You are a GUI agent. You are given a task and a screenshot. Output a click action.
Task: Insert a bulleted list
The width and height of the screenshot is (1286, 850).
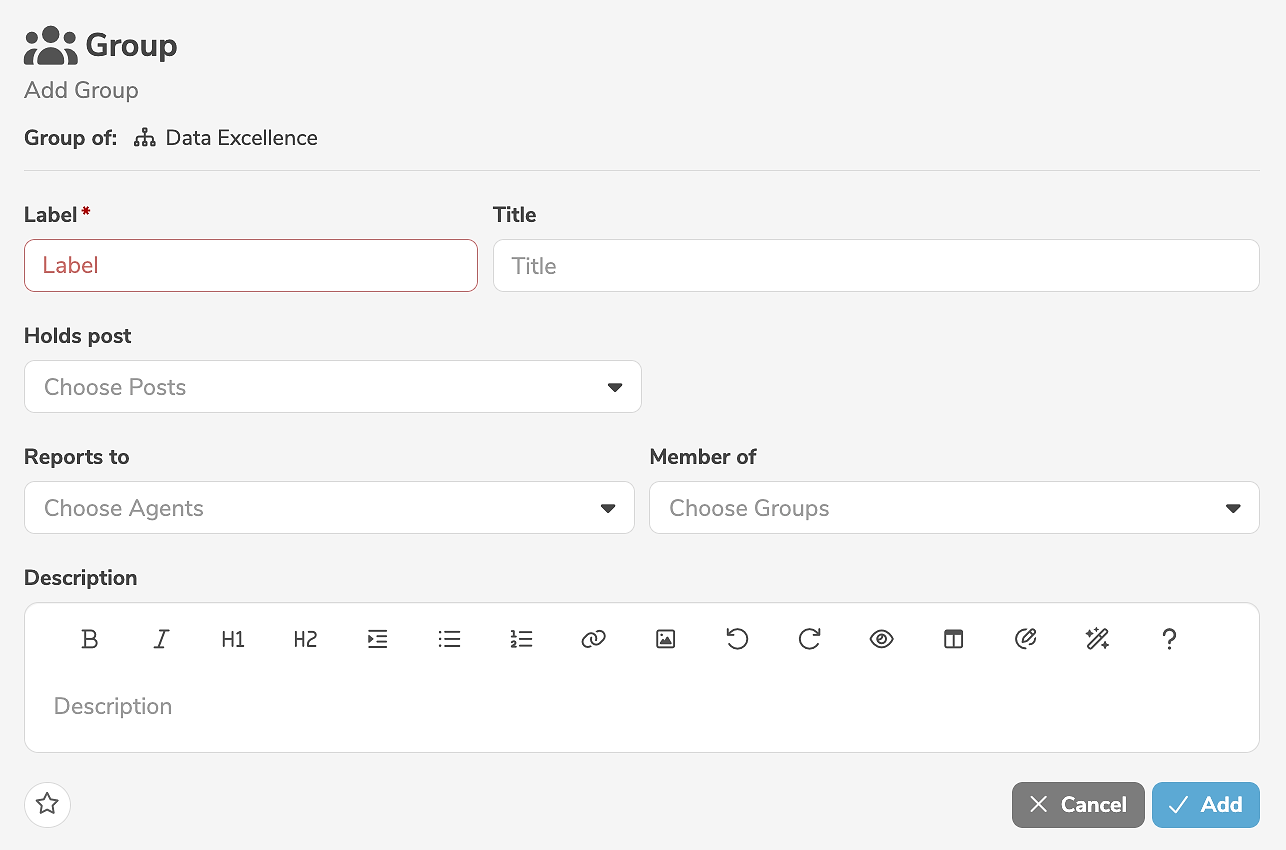449,639
